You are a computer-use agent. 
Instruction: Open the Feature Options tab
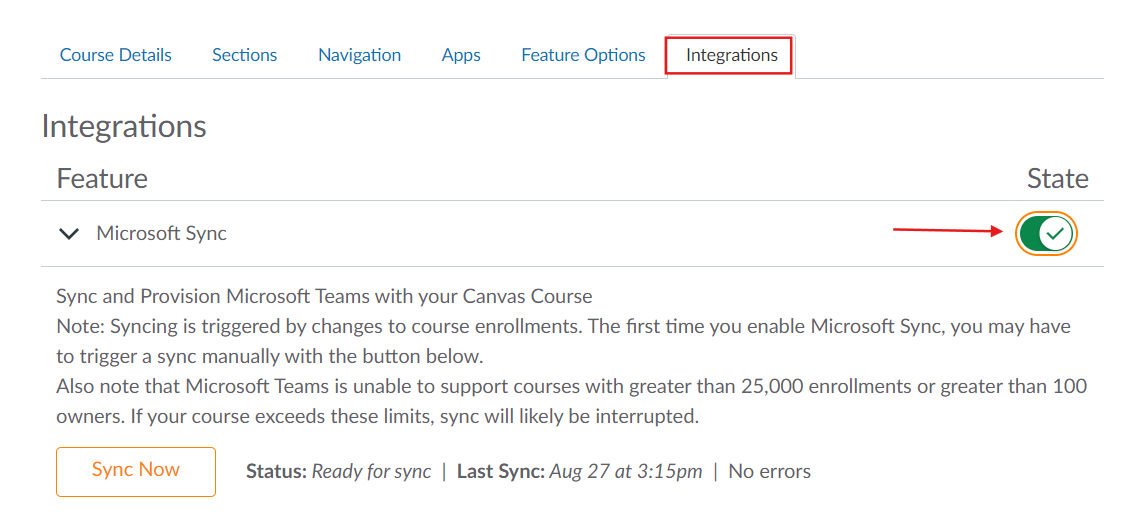coord(583,55)
